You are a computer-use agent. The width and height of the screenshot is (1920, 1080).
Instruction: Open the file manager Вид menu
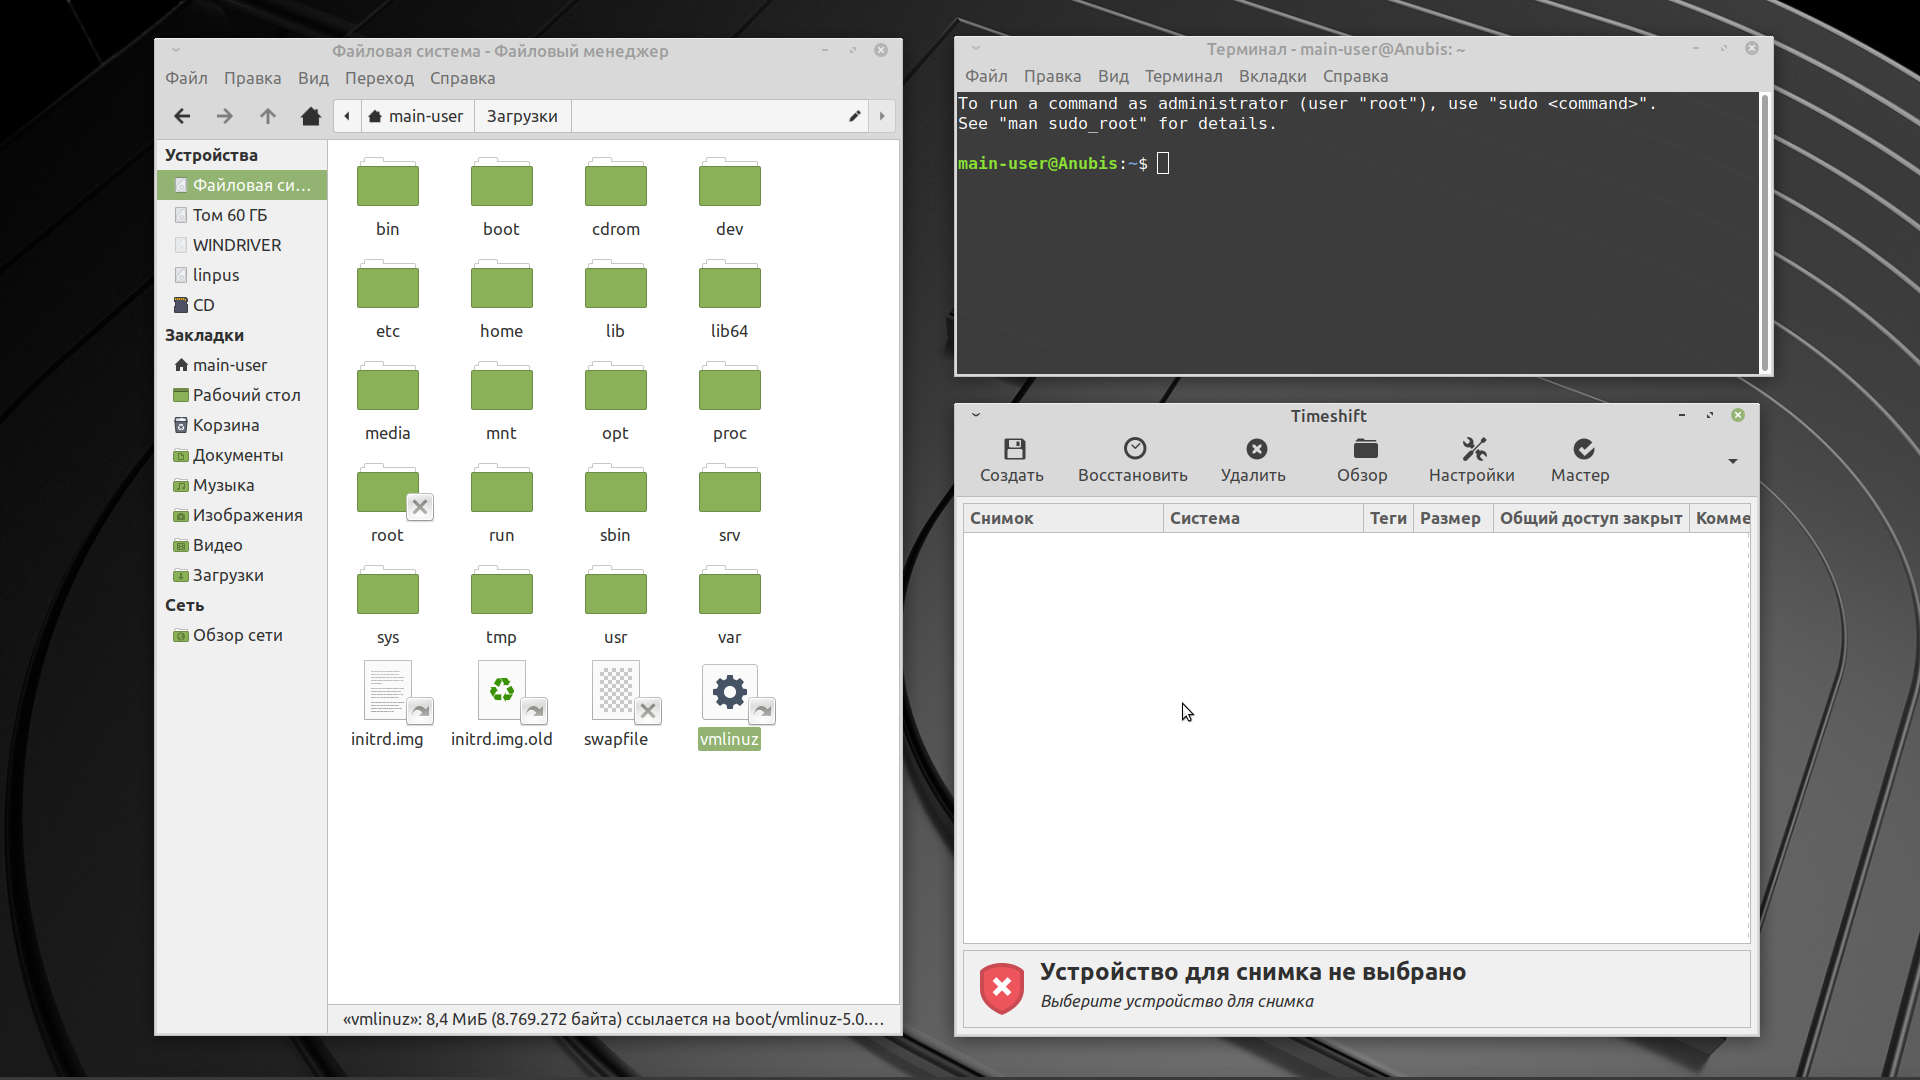[313, 78]
